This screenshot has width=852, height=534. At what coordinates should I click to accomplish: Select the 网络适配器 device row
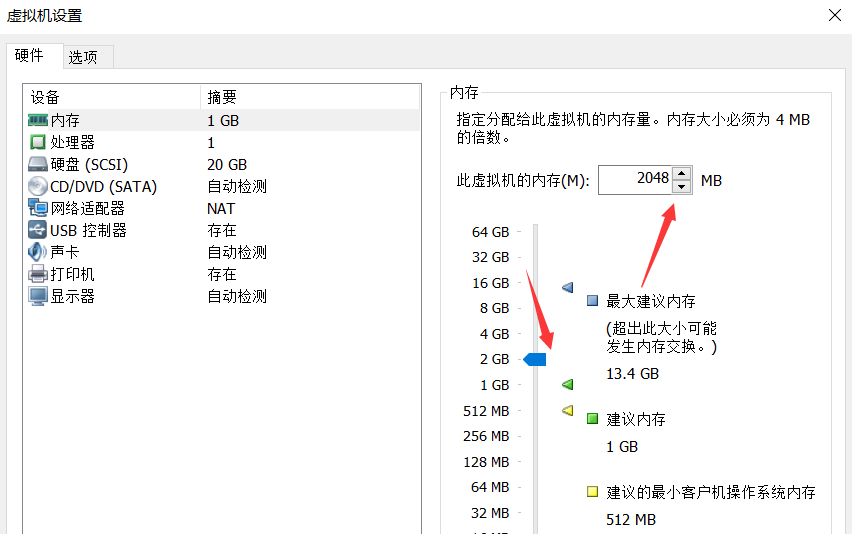223,208
